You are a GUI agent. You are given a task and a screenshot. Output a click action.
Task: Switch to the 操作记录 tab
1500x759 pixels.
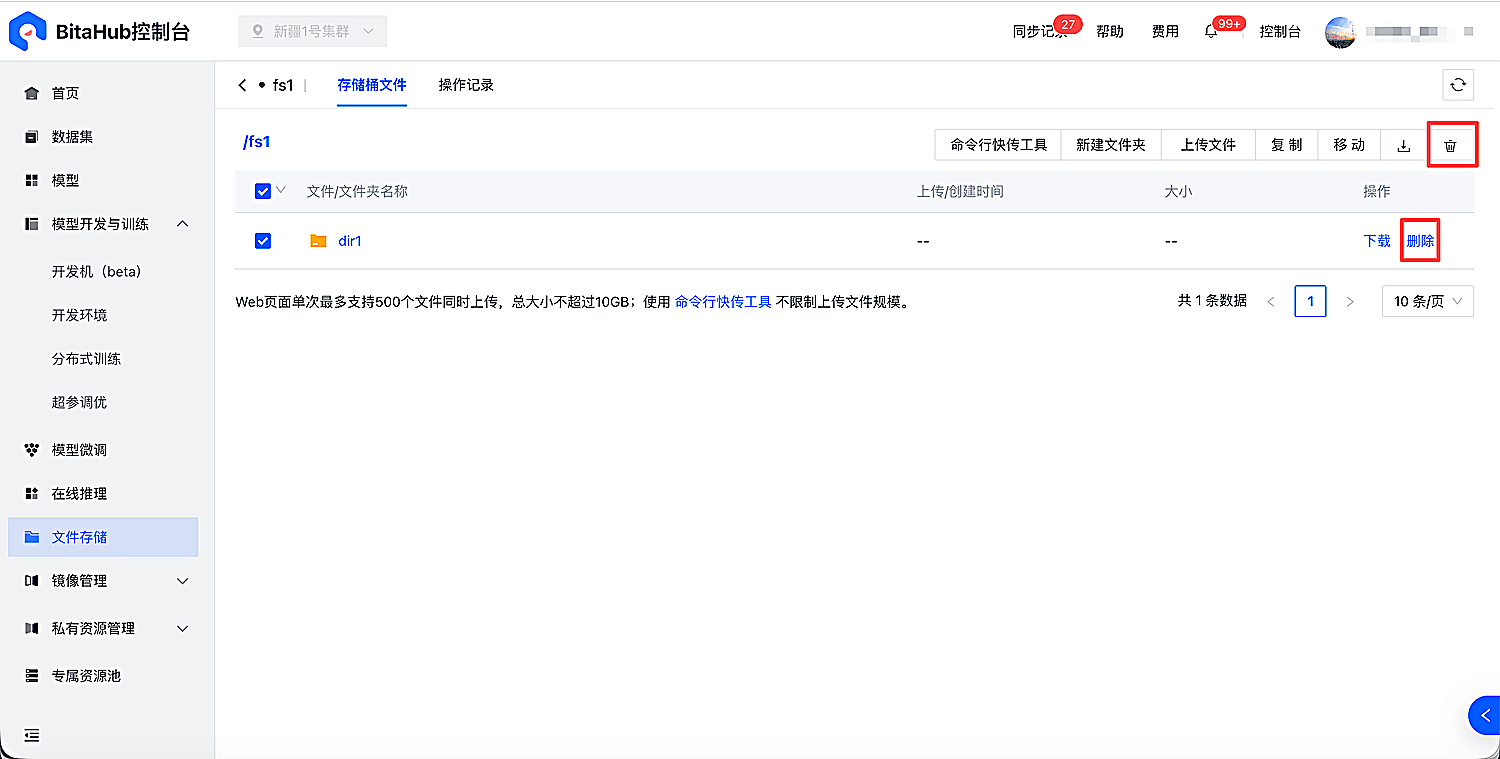[466, 85]
